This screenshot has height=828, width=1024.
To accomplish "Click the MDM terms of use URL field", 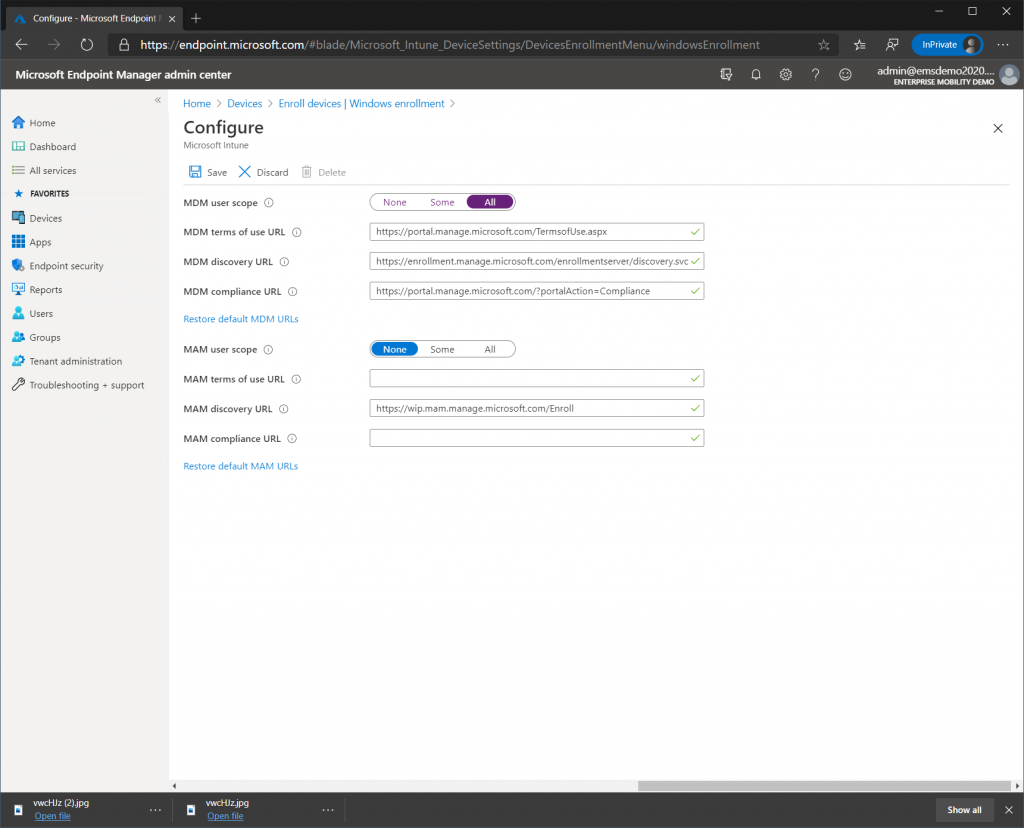I will click(537, 232).
